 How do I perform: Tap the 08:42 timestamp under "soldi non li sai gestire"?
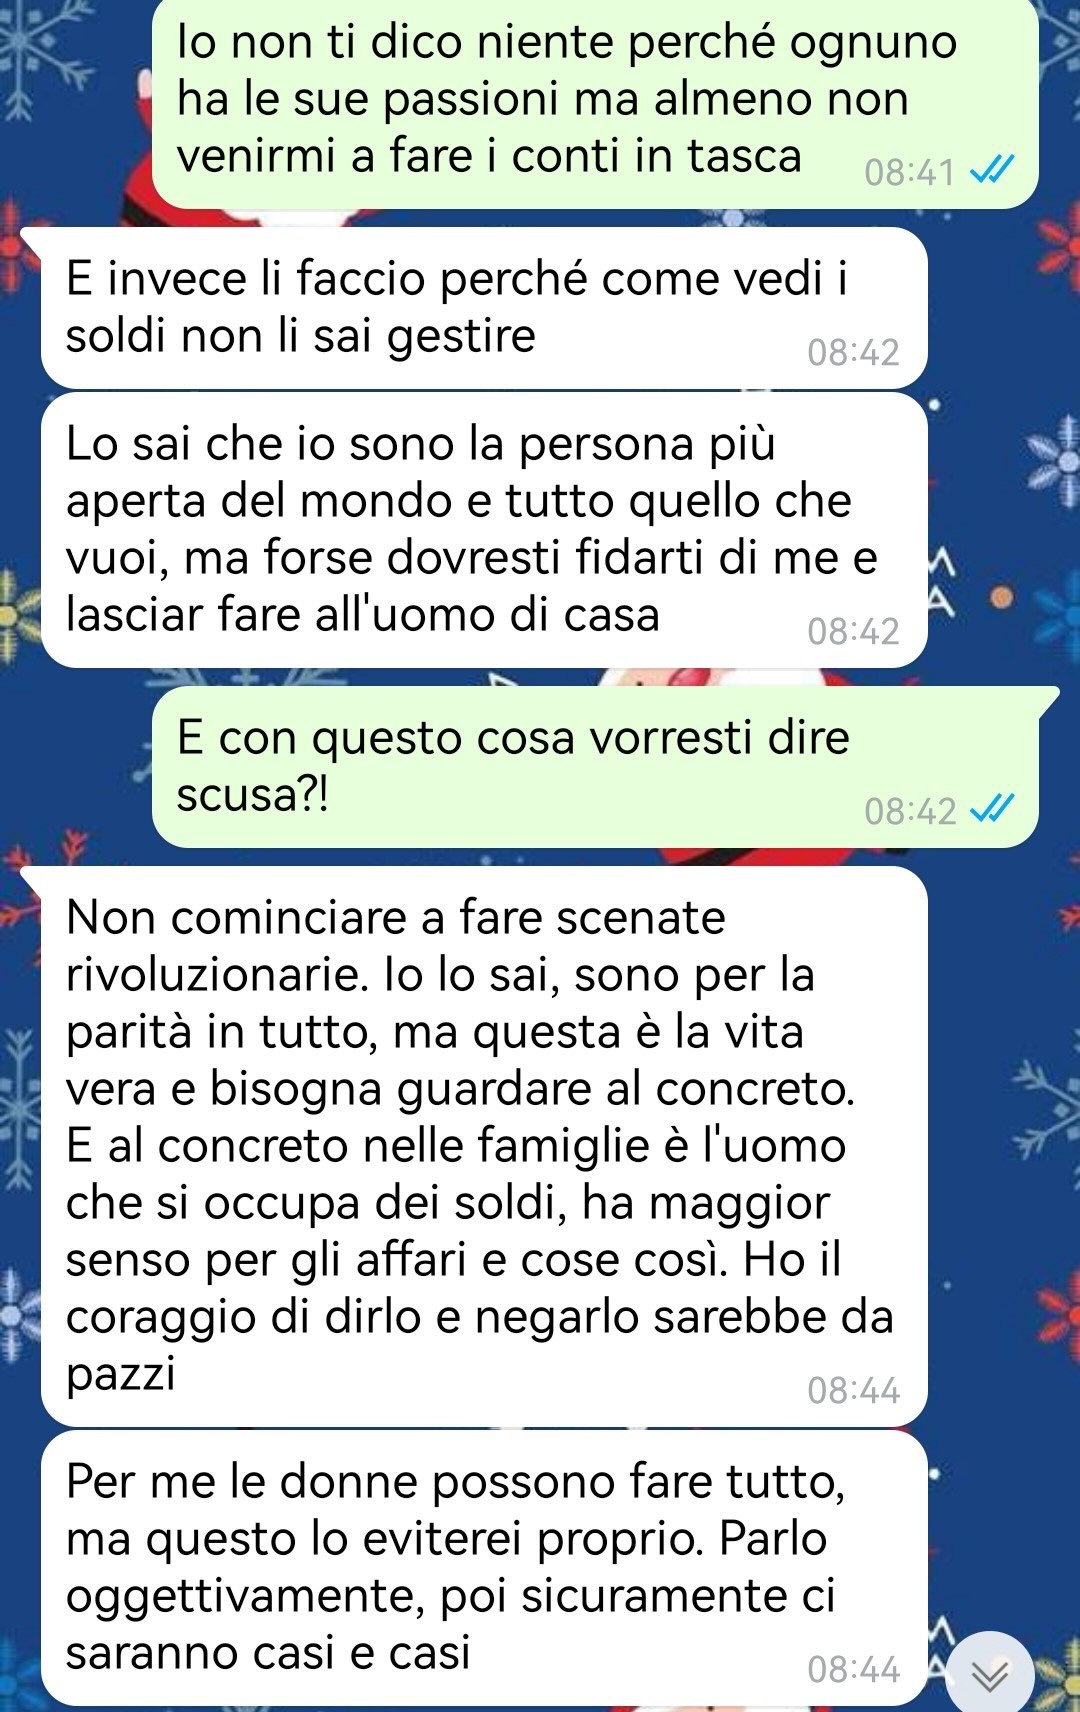(854, 352)
